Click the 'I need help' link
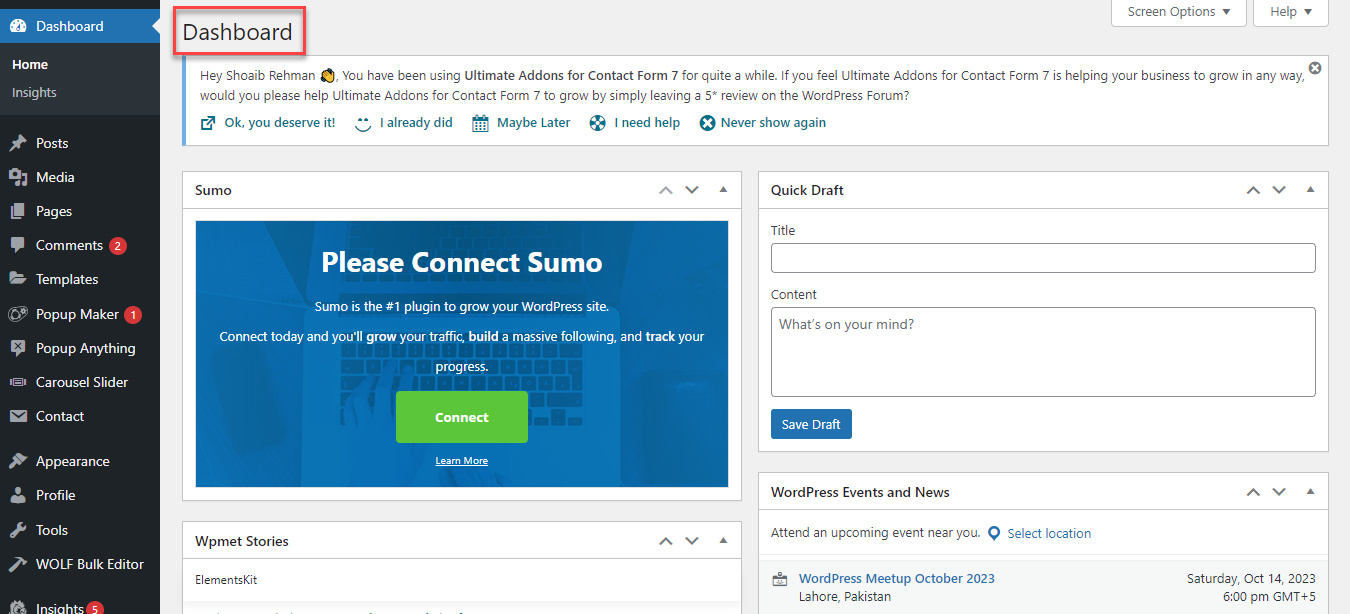 (647, 123)
